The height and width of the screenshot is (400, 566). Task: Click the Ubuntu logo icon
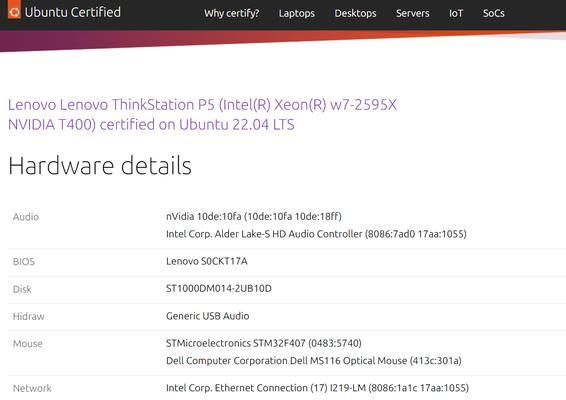[x=14, y=11]
